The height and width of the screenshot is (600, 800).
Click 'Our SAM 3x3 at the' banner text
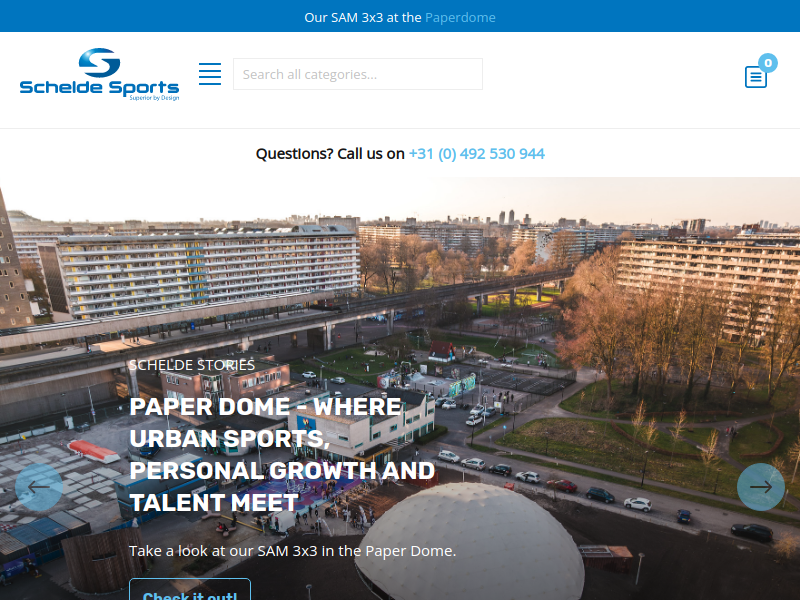363,17
